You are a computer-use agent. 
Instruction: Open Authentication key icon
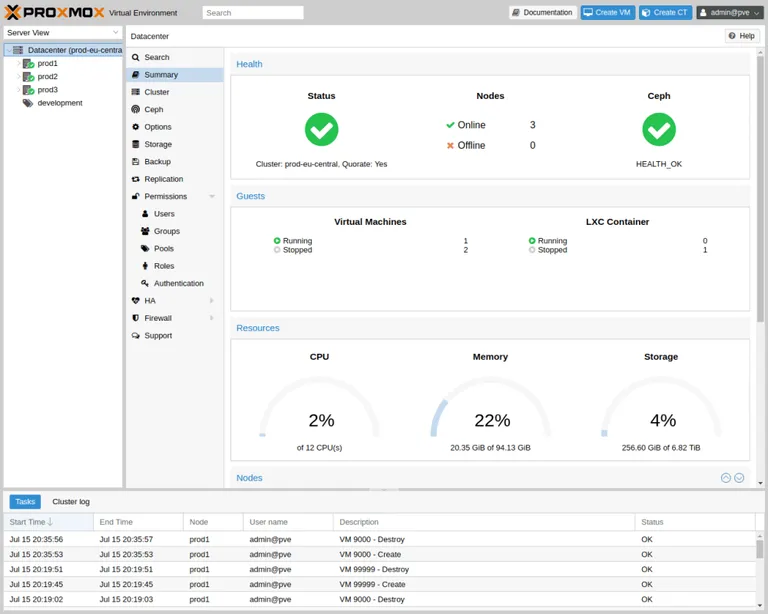tap(145, 283)
